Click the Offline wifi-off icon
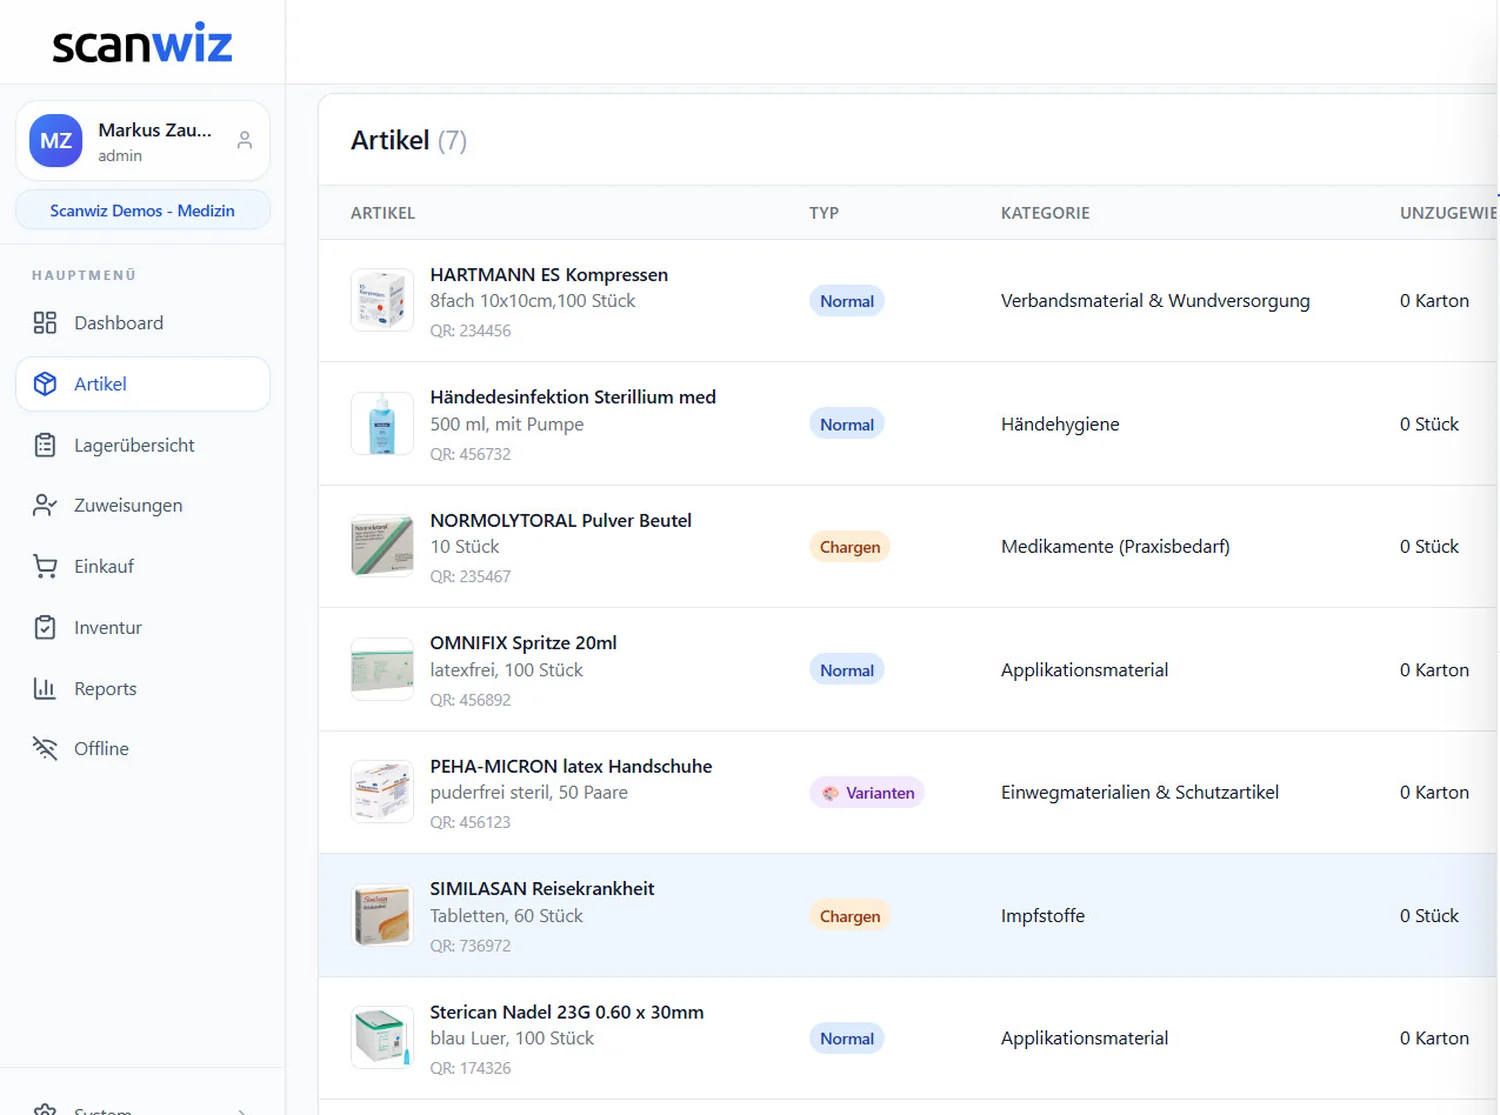1500x1115 pixels. tap(45, 748)
